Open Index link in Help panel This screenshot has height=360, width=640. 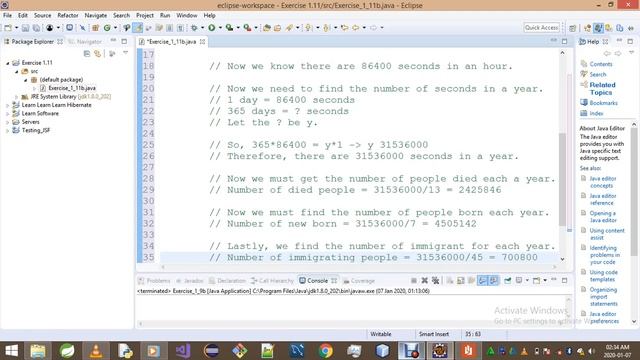pyautogui.click(x=596, y=113)
